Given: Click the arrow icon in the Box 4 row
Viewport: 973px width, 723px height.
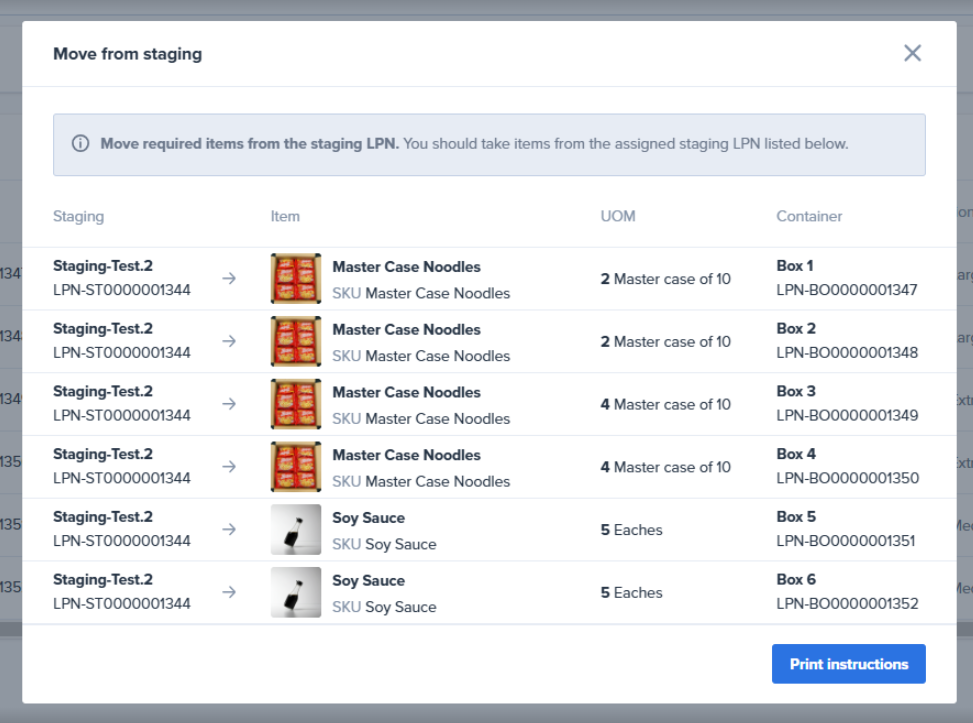Looking at the screenshot, I should 229,467.
